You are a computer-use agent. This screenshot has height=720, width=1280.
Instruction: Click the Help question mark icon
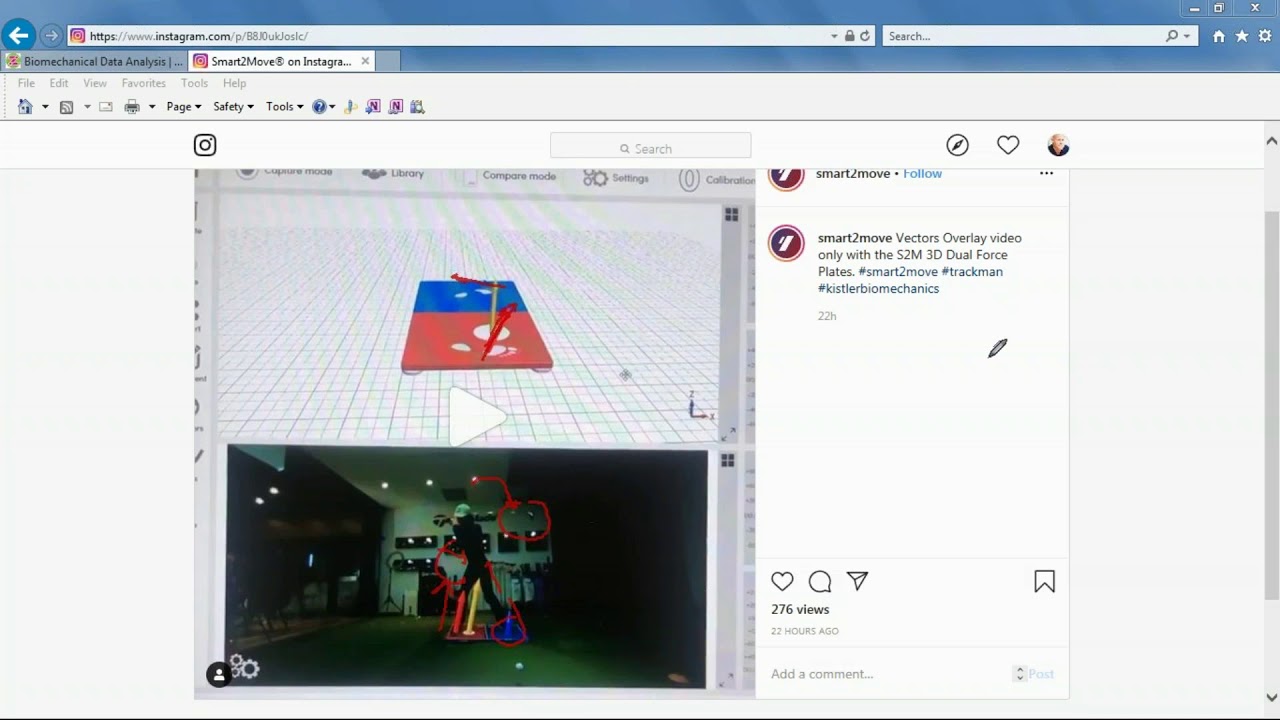point(319,107)
